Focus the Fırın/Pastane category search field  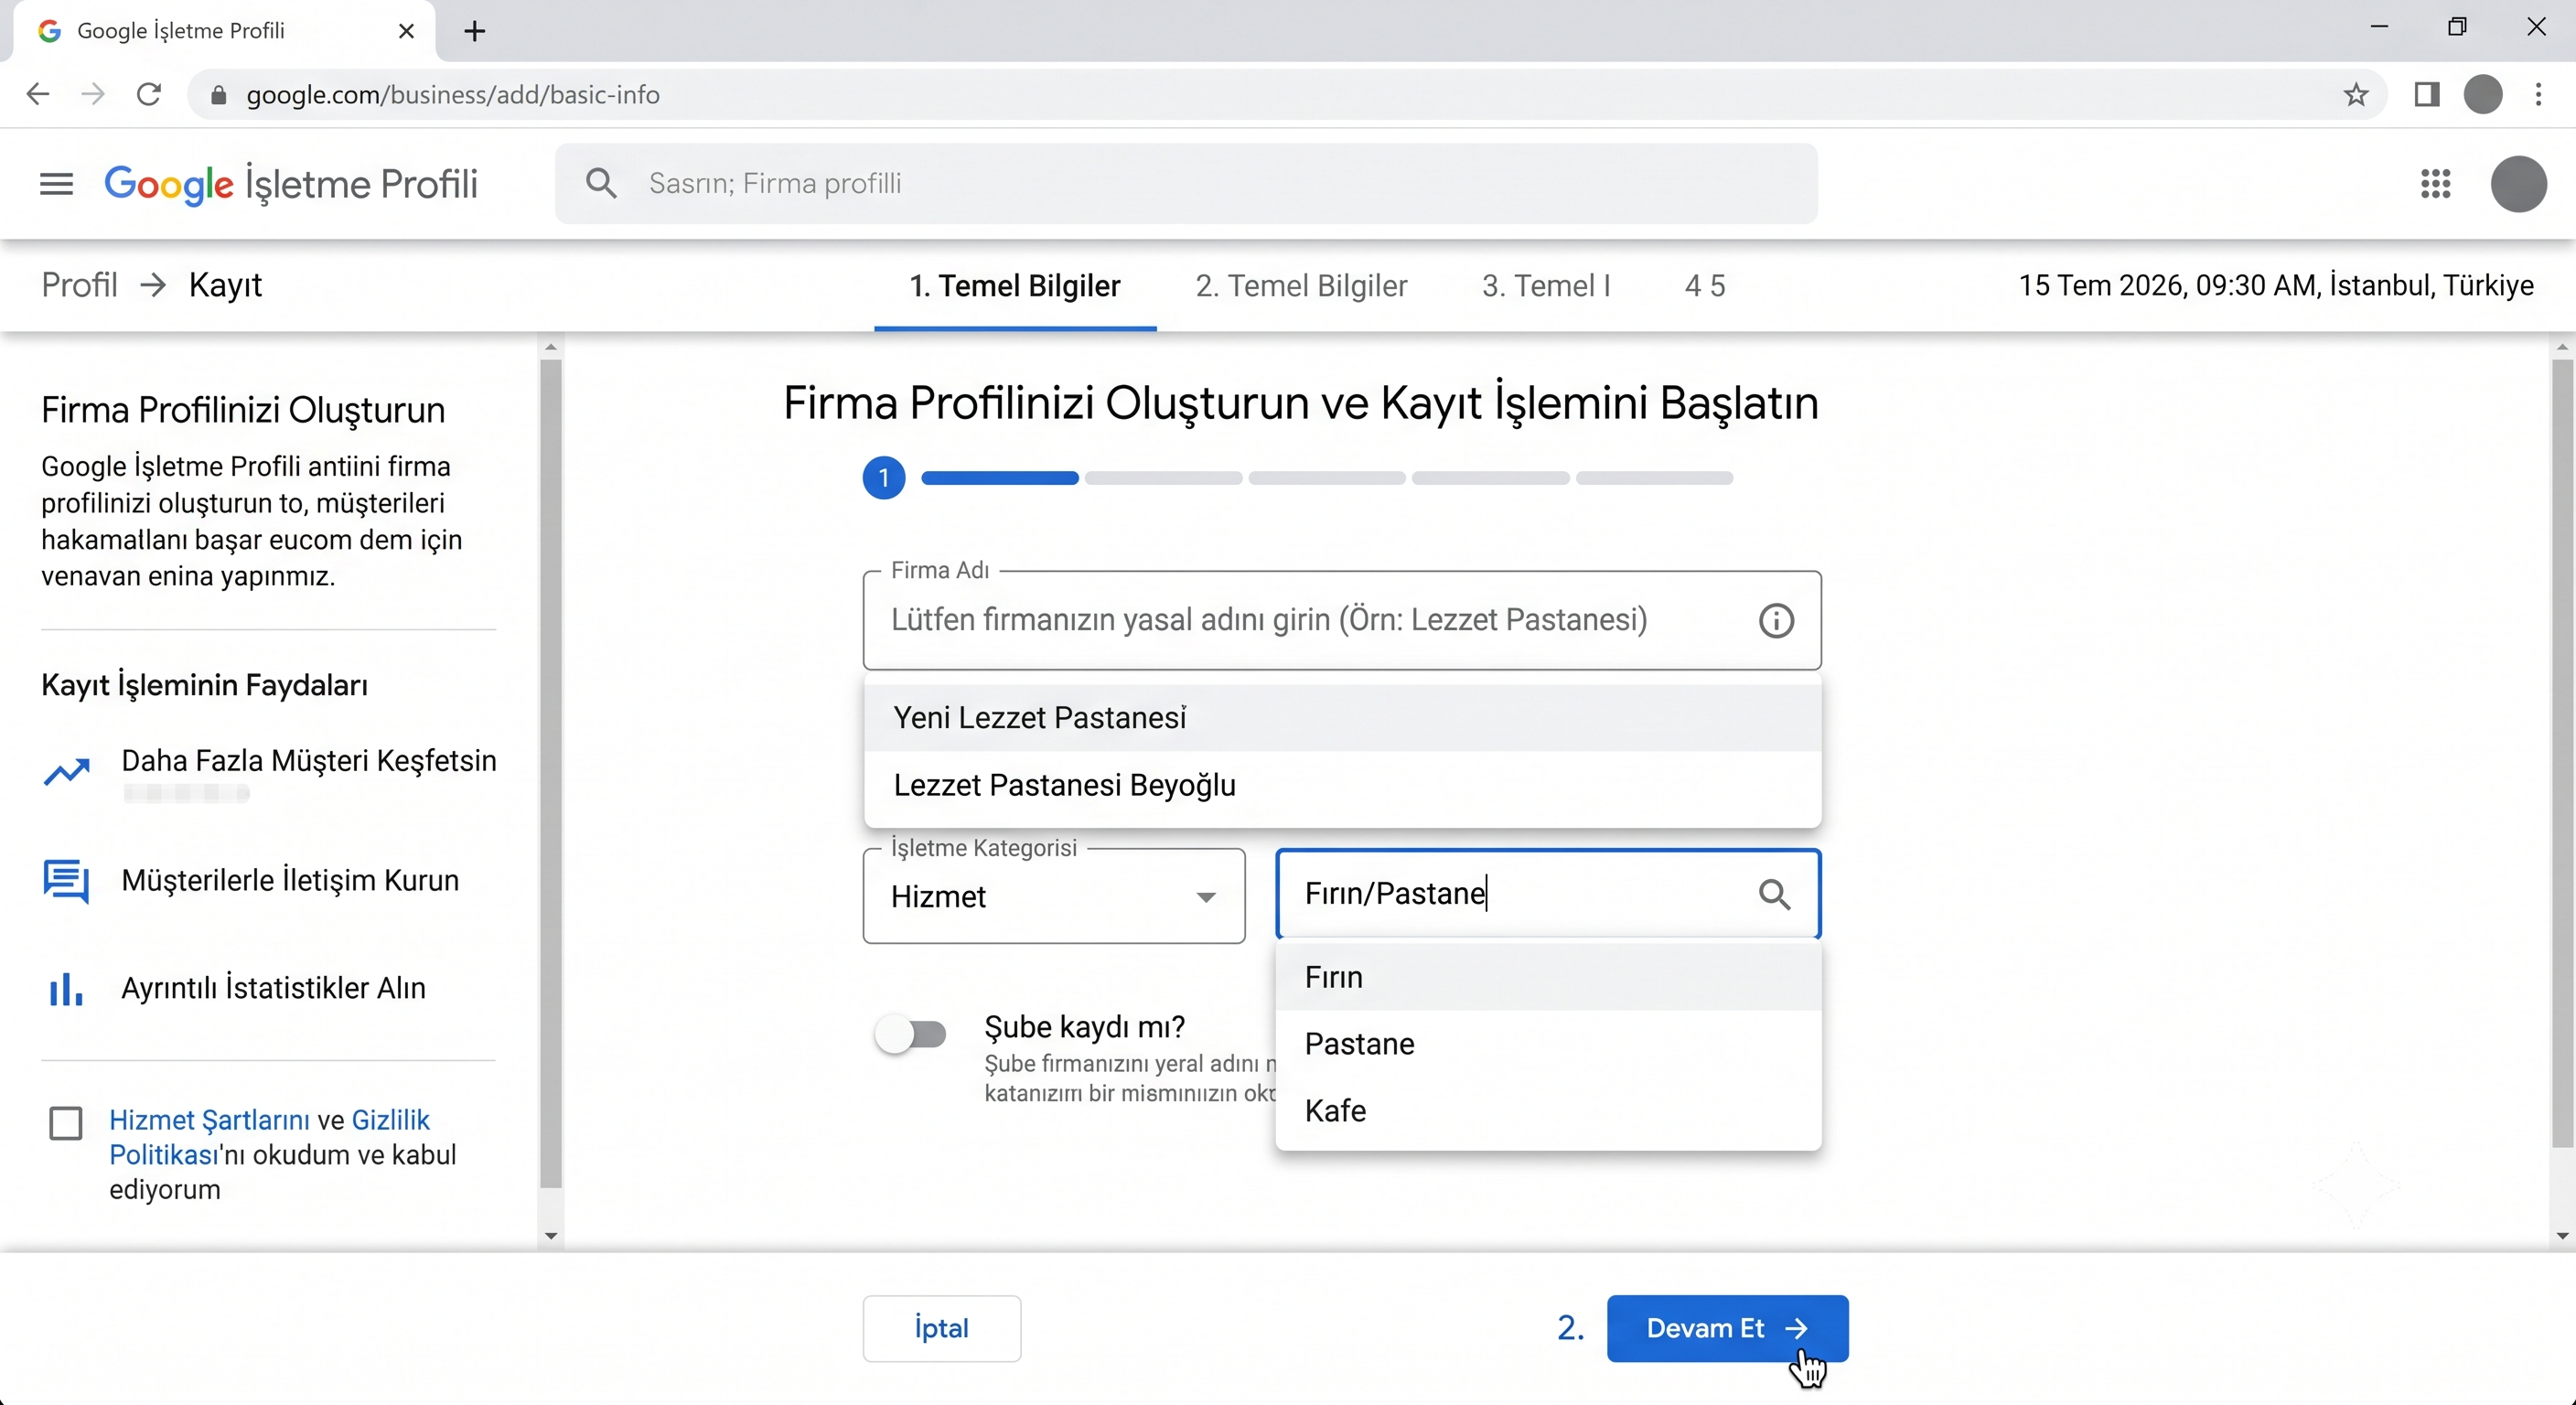click(1548, 894)
